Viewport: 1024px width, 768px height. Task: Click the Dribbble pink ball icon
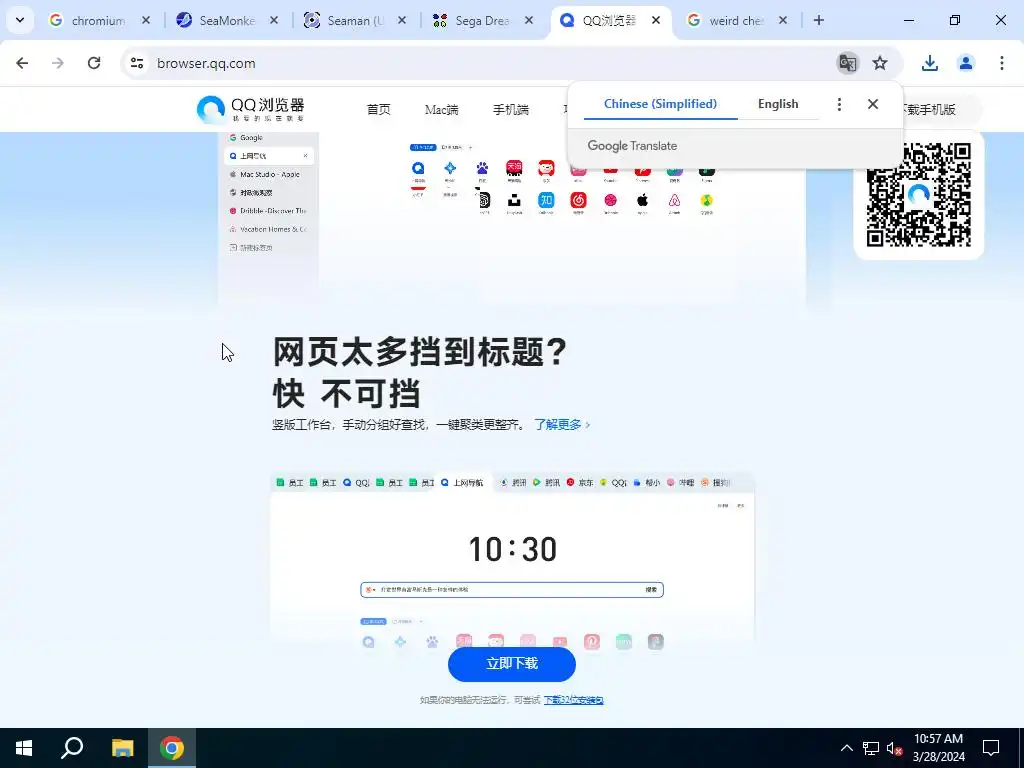(x=611, y=200)
